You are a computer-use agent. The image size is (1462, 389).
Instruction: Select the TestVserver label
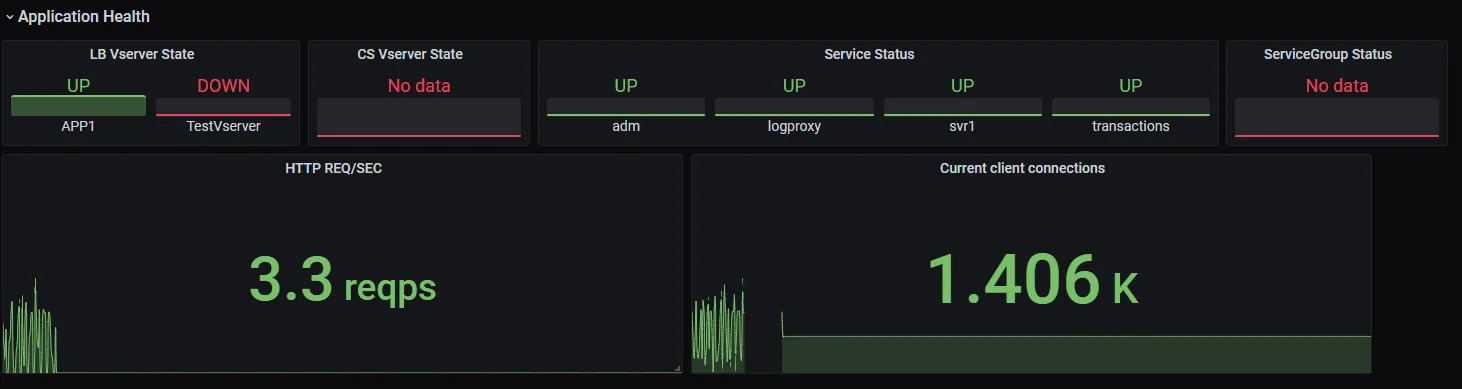(223, 126)
